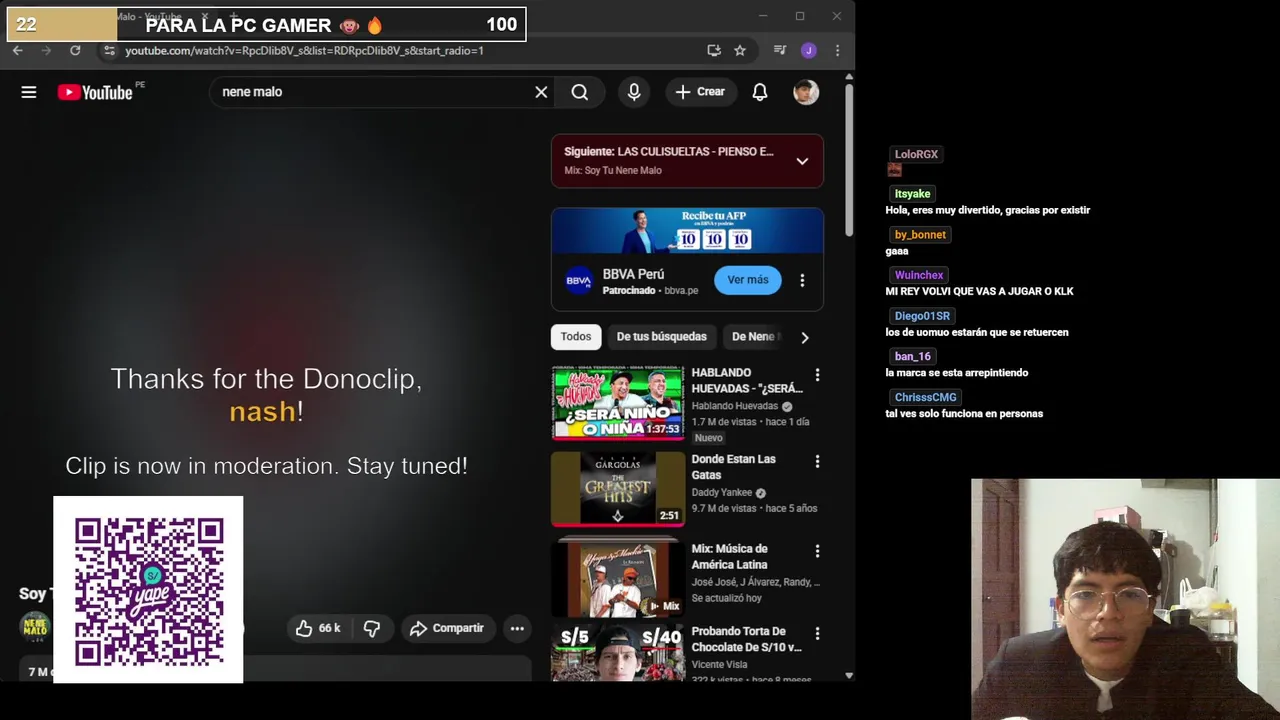Click chat username ban_16
1280x720 pixels.
coord(912,357)
